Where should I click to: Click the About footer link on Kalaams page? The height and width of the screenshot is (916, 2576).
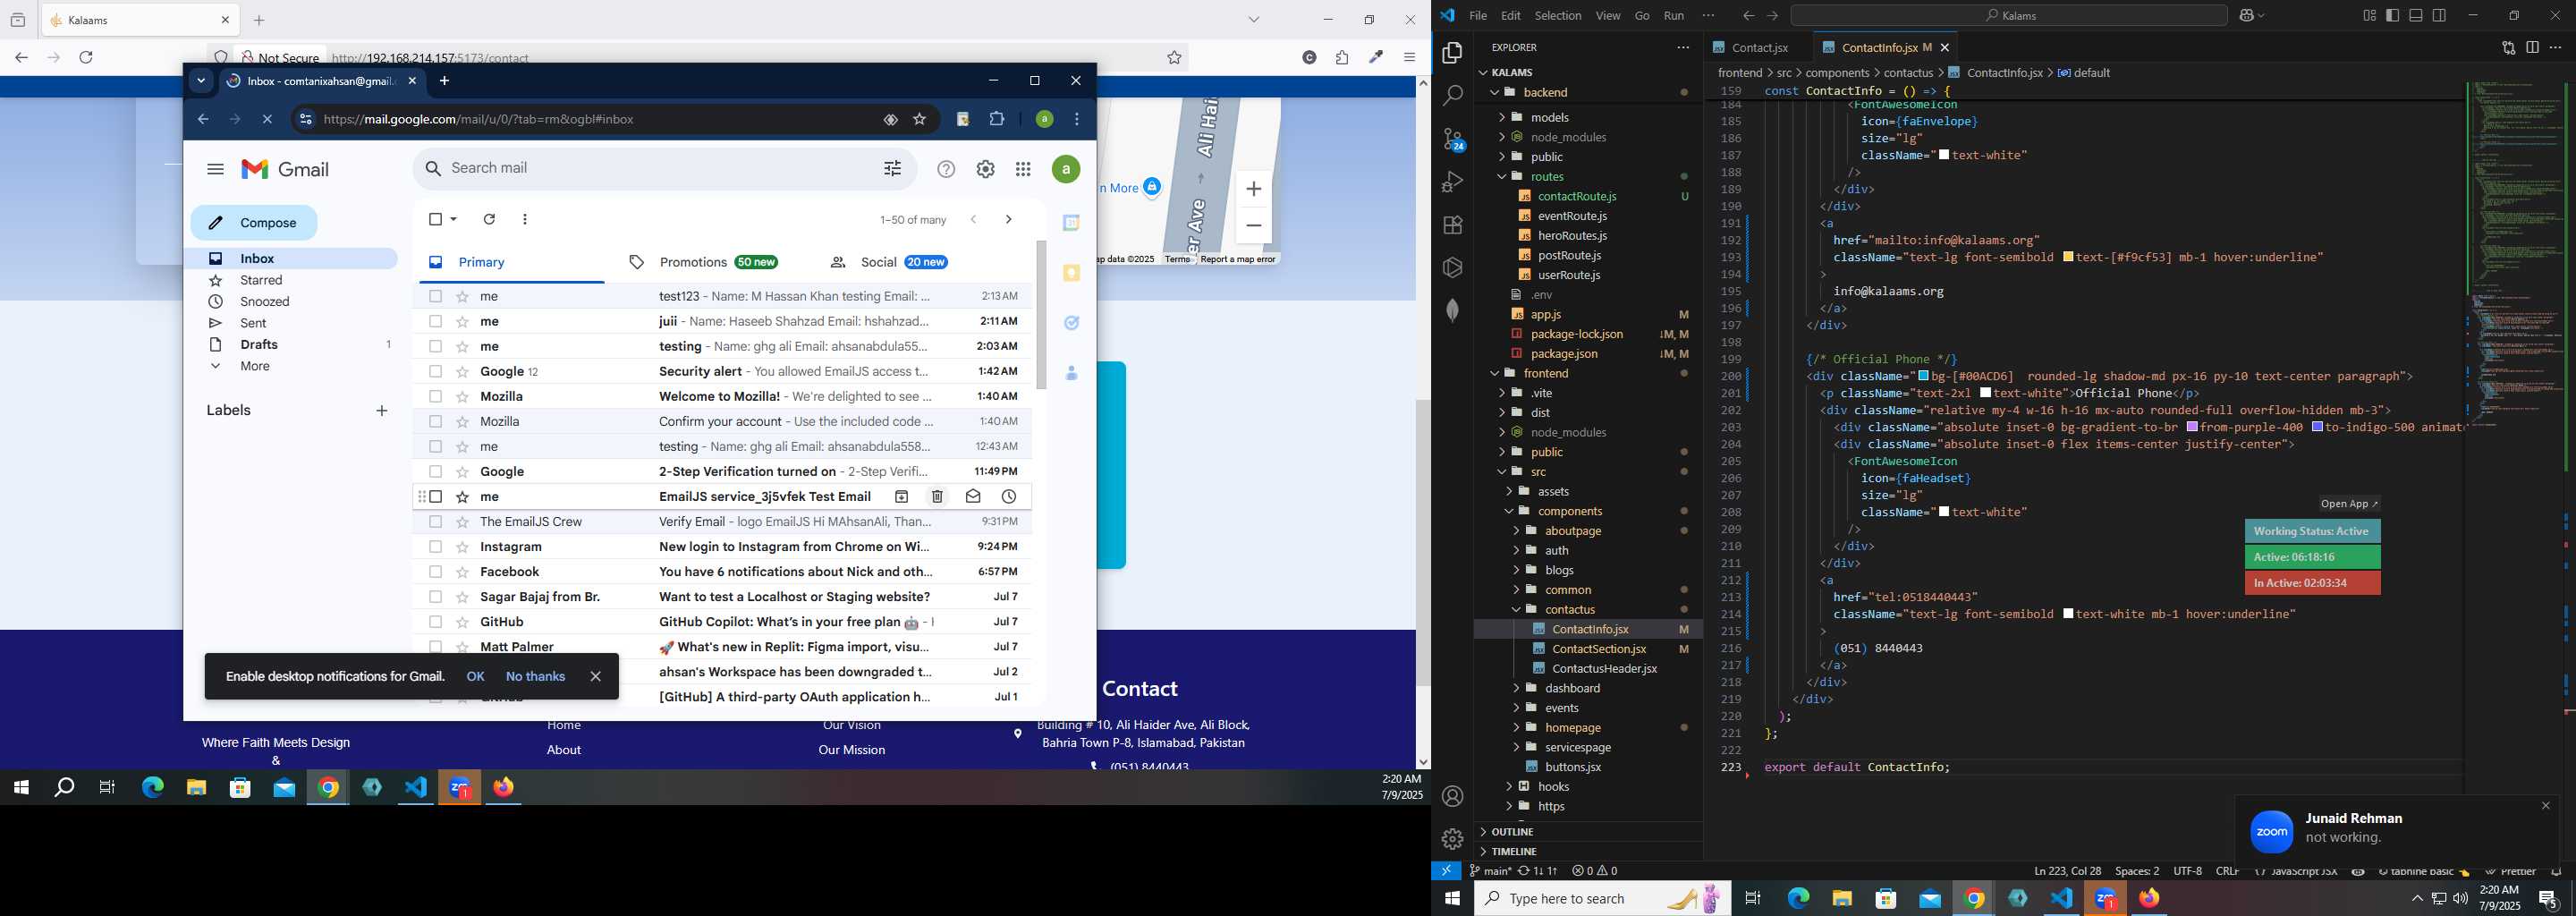pyautogui.click(x=564, y=750)
